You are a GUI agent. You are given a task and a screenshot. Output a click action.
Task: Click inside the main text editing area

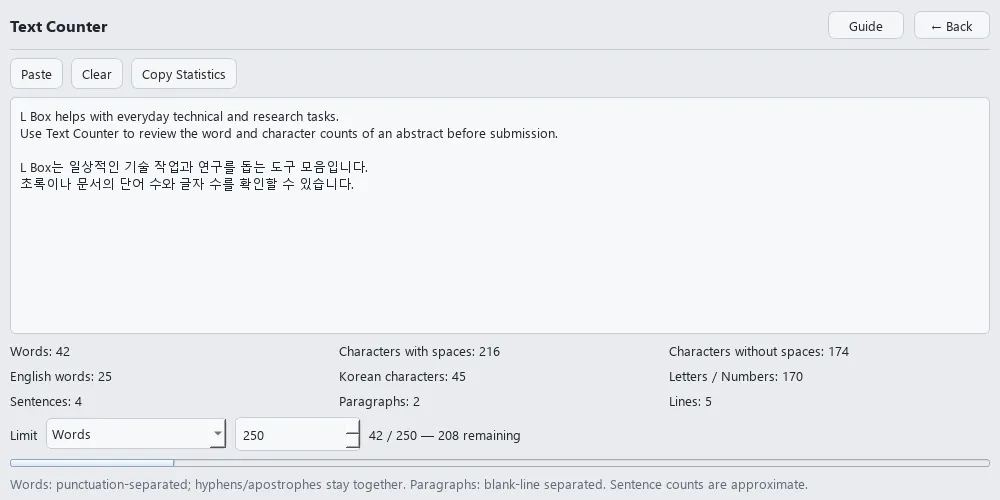[500, 216]
